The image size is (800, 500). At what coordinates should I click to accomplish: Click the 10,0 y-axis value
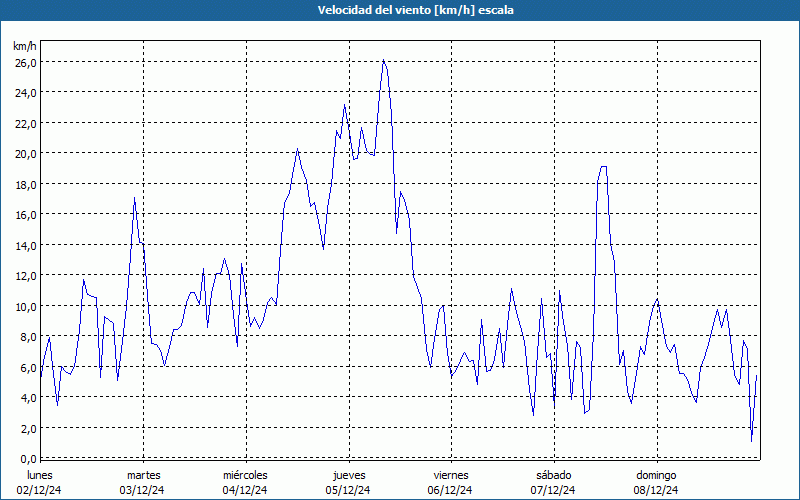[x=26, y=307]
